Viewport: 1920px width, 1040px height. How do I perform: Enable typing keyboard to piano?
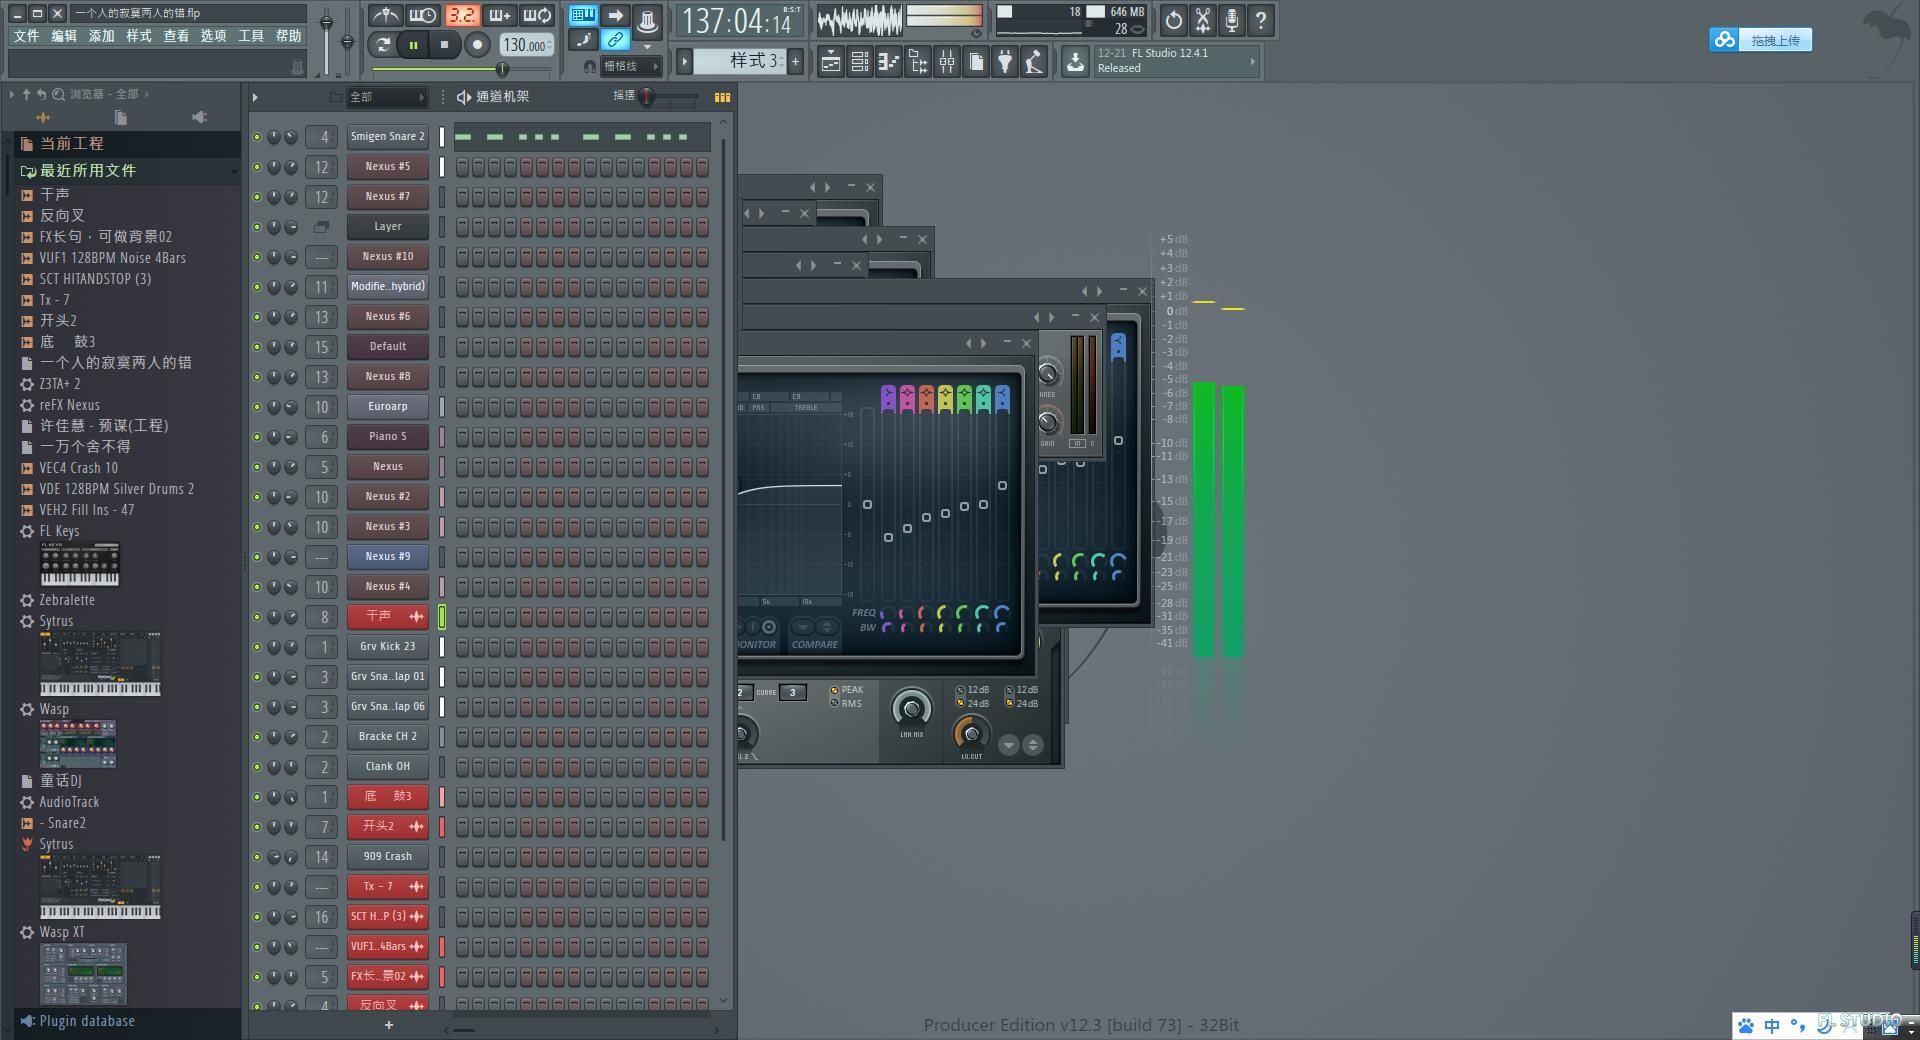(x=583, y=16)
